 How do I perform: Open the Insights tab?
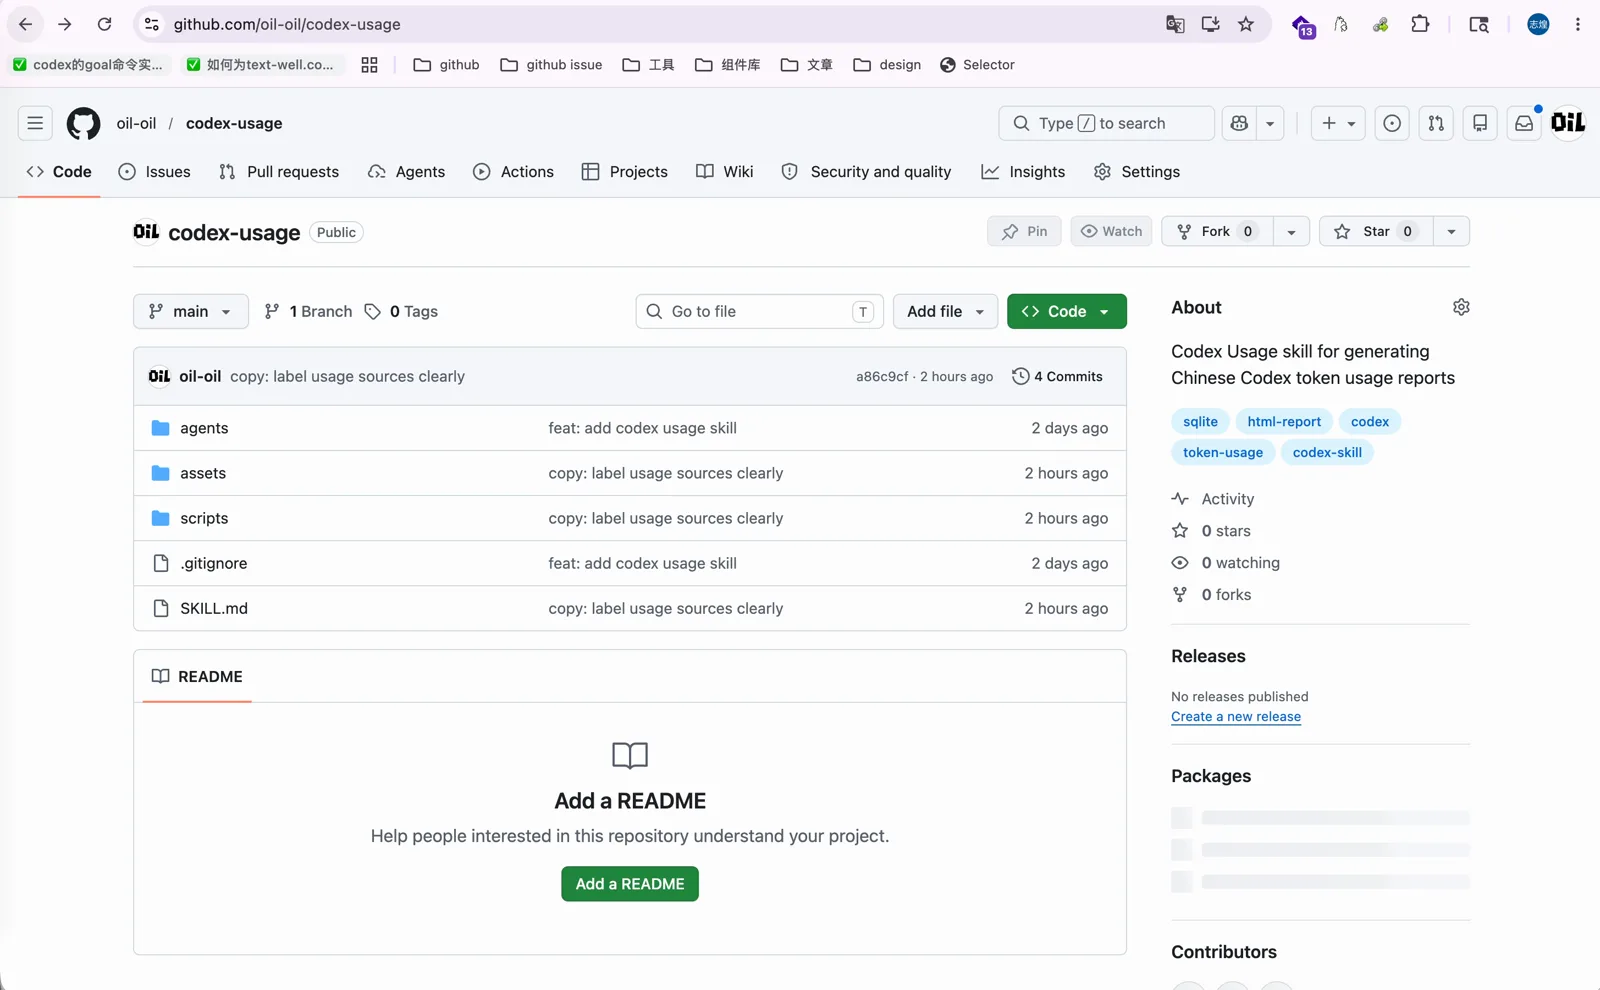(1023, 172)
